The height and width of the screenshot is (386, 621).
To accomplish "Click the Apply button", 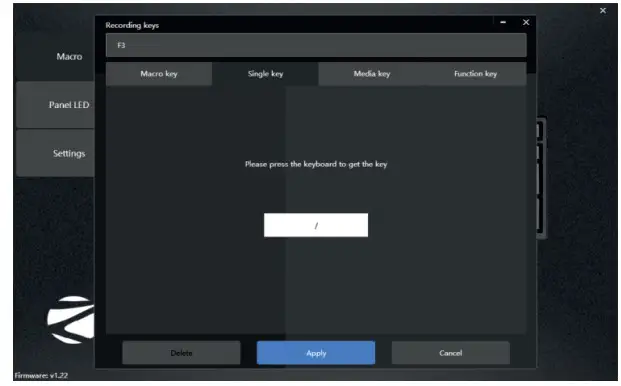I will tap(316, 353).
